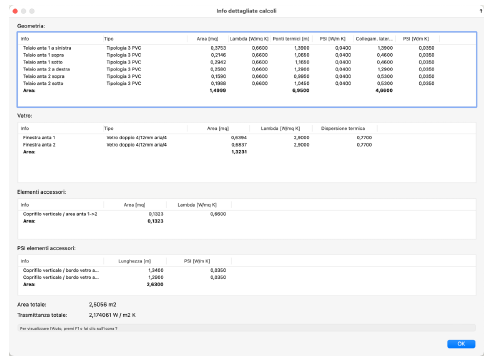
Task: Select Coprifilo verticale / area anta 1->2 row
Action: pos(247,214)
